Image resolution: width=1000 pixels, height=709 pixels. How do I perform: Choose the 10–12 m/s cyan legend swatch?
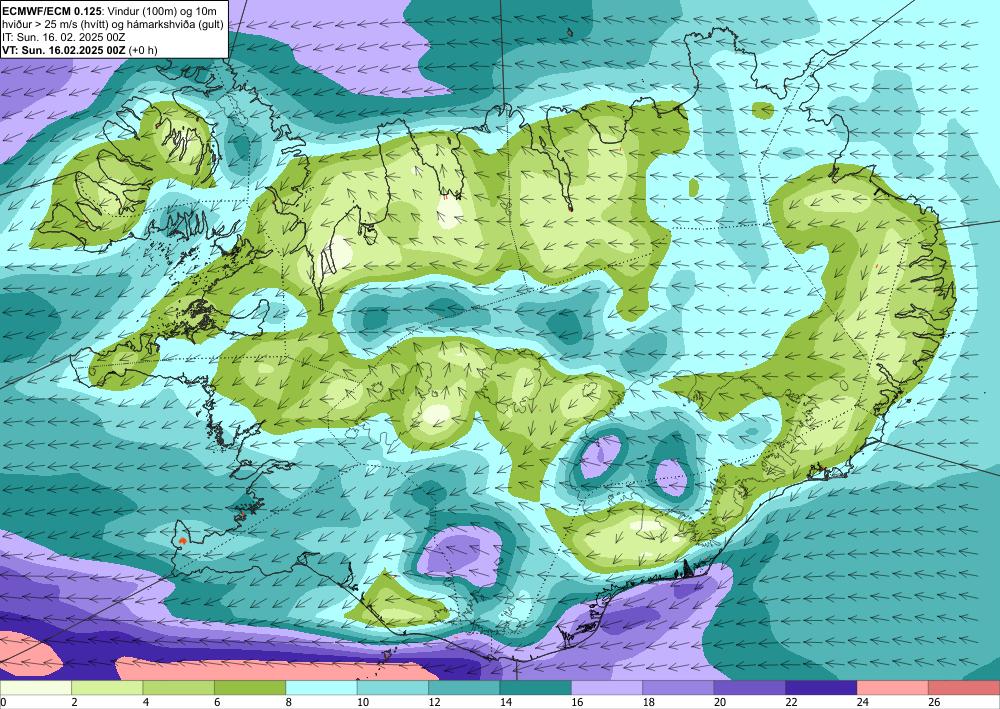(393, 688)
